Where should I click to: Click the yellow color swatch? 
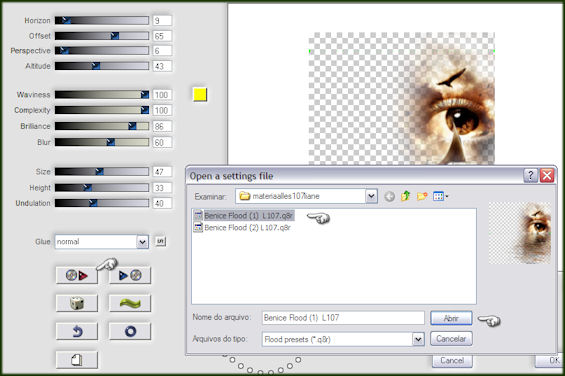(x=200, y=94)
